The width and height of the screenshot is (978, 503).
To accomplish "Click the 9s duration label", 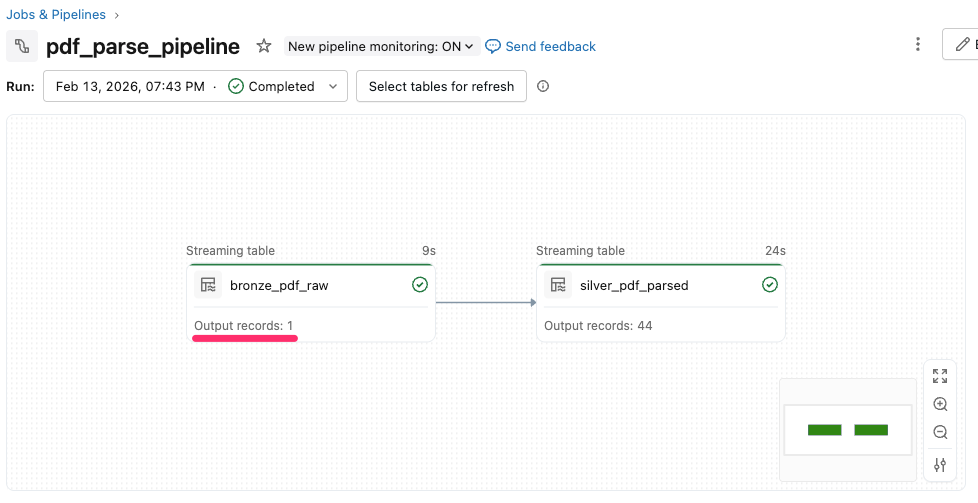I will coord(428,251).
